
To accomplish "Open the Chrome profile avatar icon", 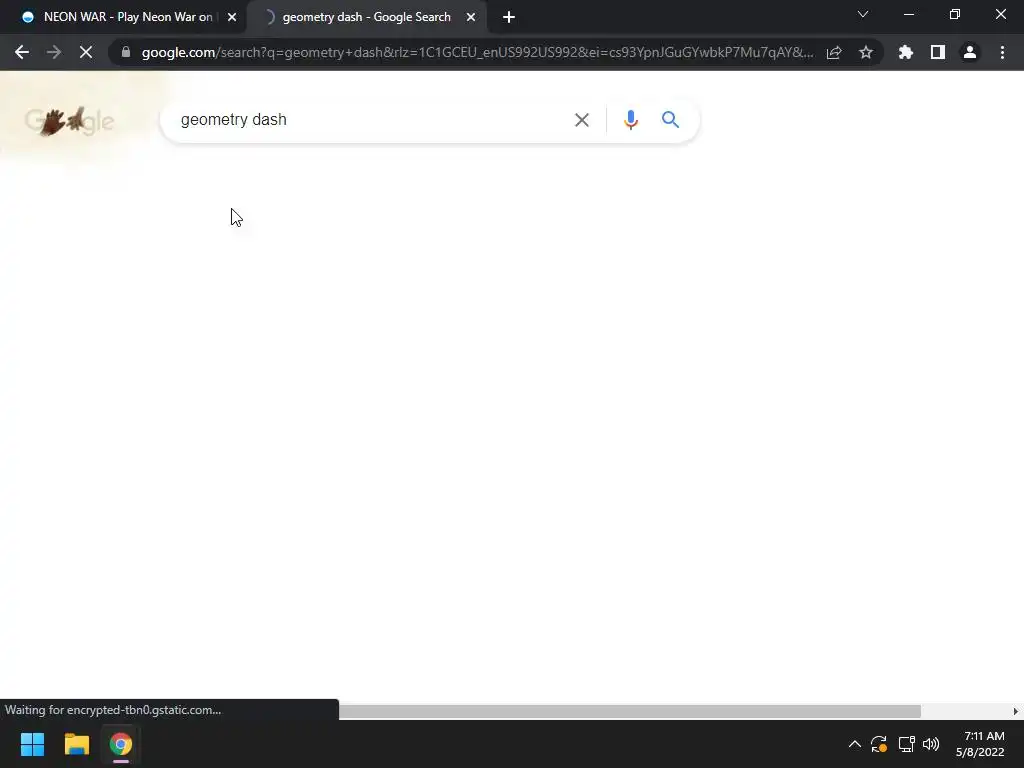I will click(x=970, y=52).
